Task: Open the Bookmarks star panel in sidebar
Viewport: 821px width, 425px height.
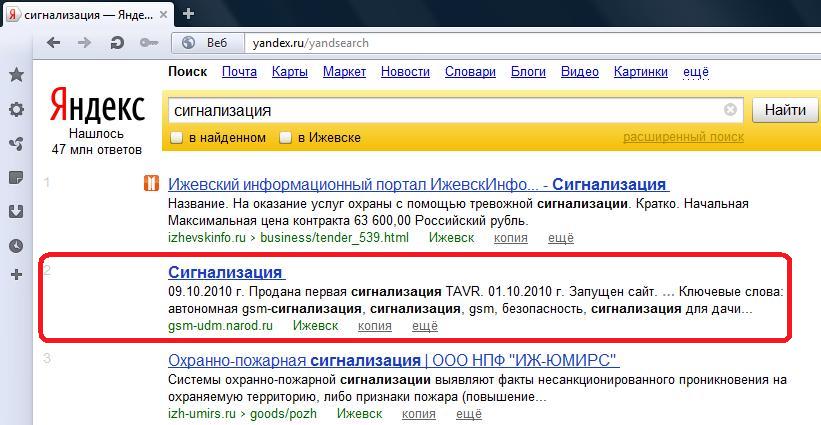Action: 17,75
